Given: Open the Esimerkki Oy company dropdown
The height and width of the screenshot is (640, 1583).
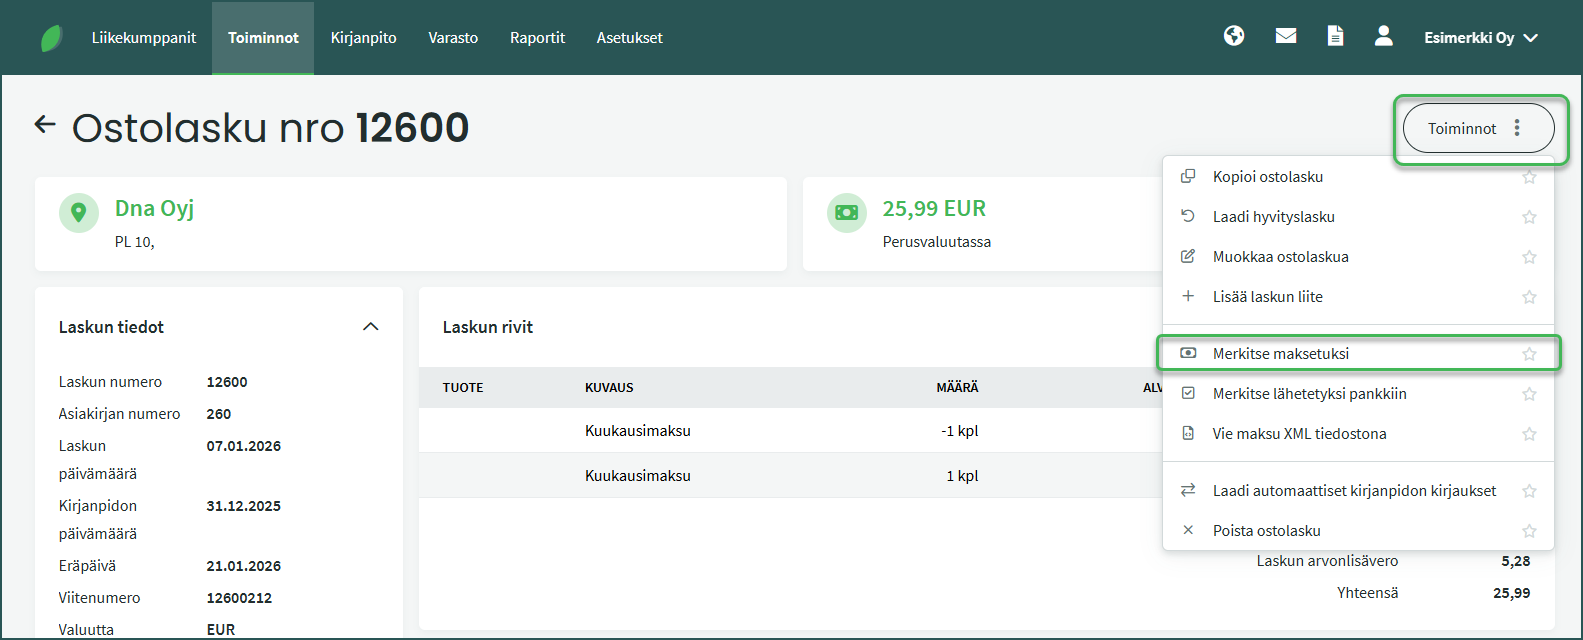Looking at the screenshot, I should tap(1480, 38).
